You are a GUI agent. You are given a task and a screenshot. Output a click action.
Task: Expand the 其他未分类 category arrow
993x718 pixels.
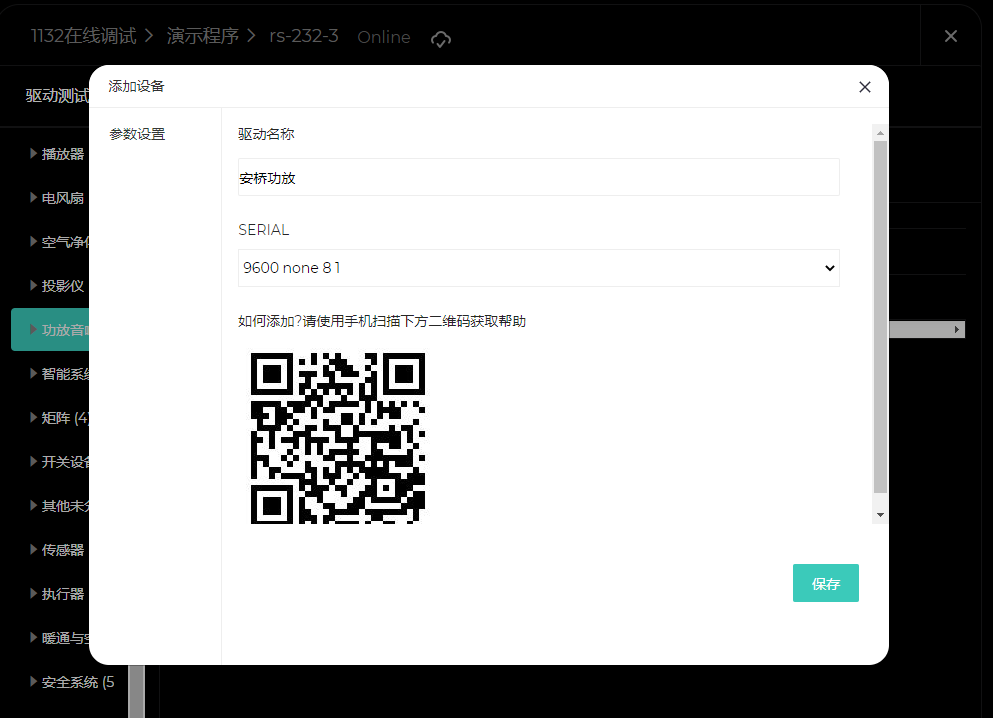pyautogui.click(x=34, y=505)
